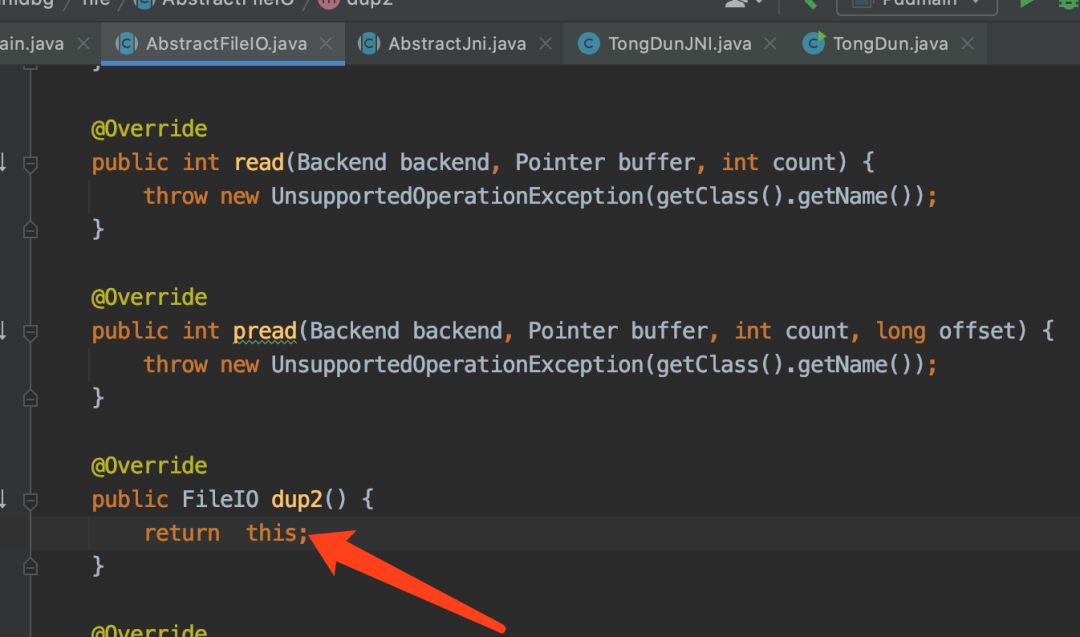Close the TongDunJNI.java tab
Screen dimensions: 1080x637
click(x=770, y=44)
